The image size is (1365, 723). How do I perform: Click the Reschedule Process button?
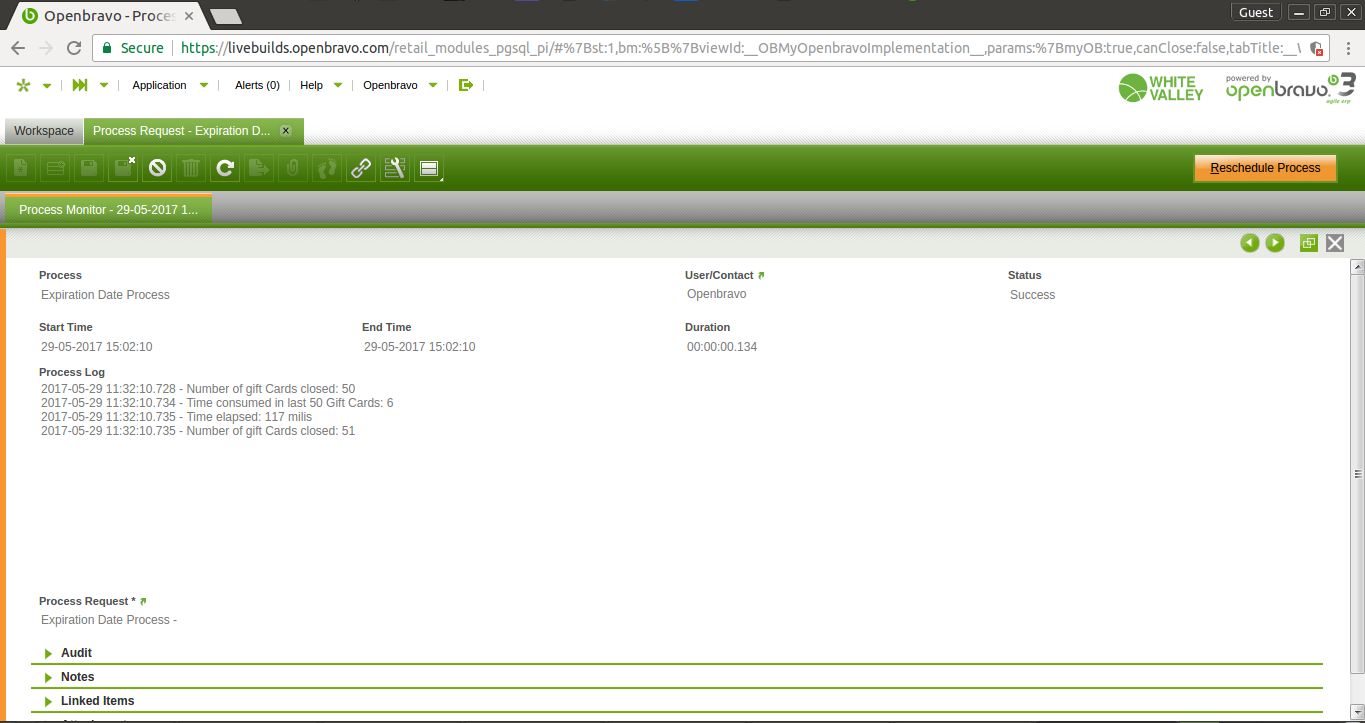1265,168
